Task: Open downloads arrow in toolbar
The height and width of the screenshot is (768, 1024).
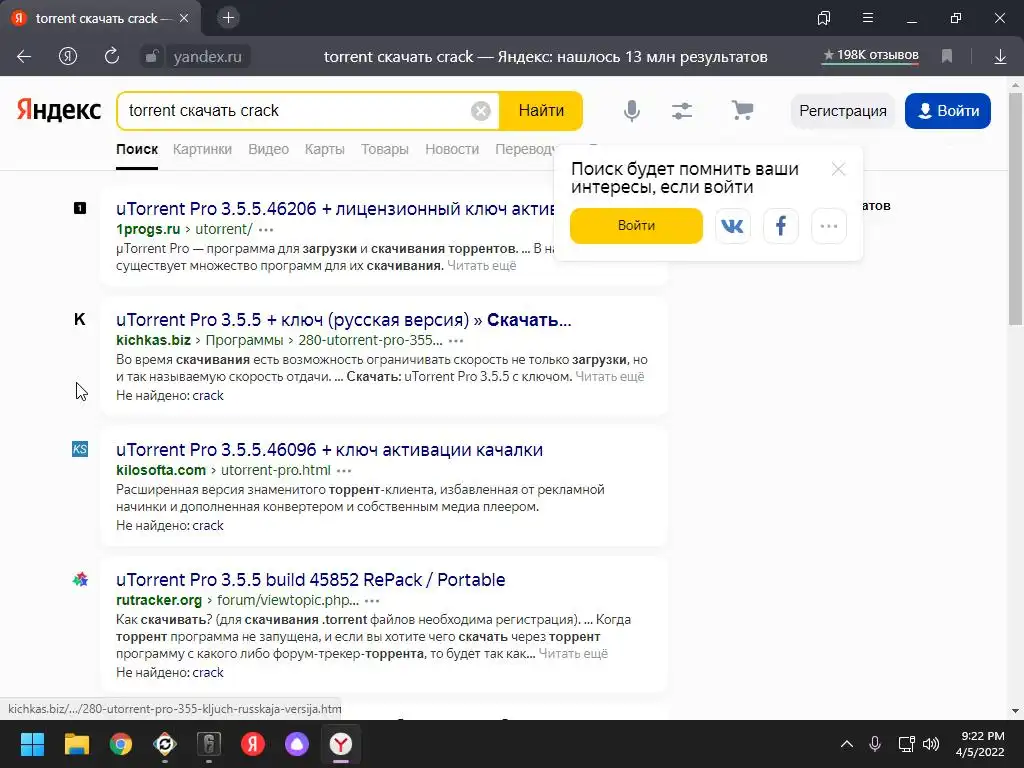Action: pyautogui.click(x=1000, y=57)
